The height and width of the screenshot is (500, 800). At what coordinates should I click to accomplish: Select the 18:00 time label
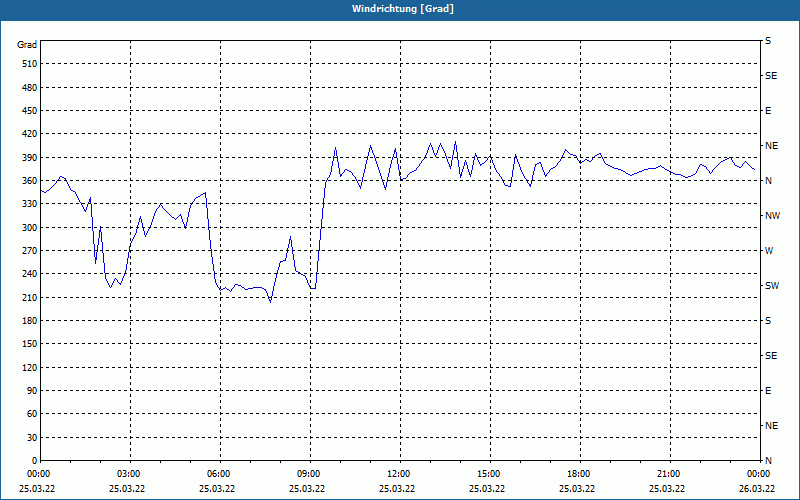pos(578,474)
